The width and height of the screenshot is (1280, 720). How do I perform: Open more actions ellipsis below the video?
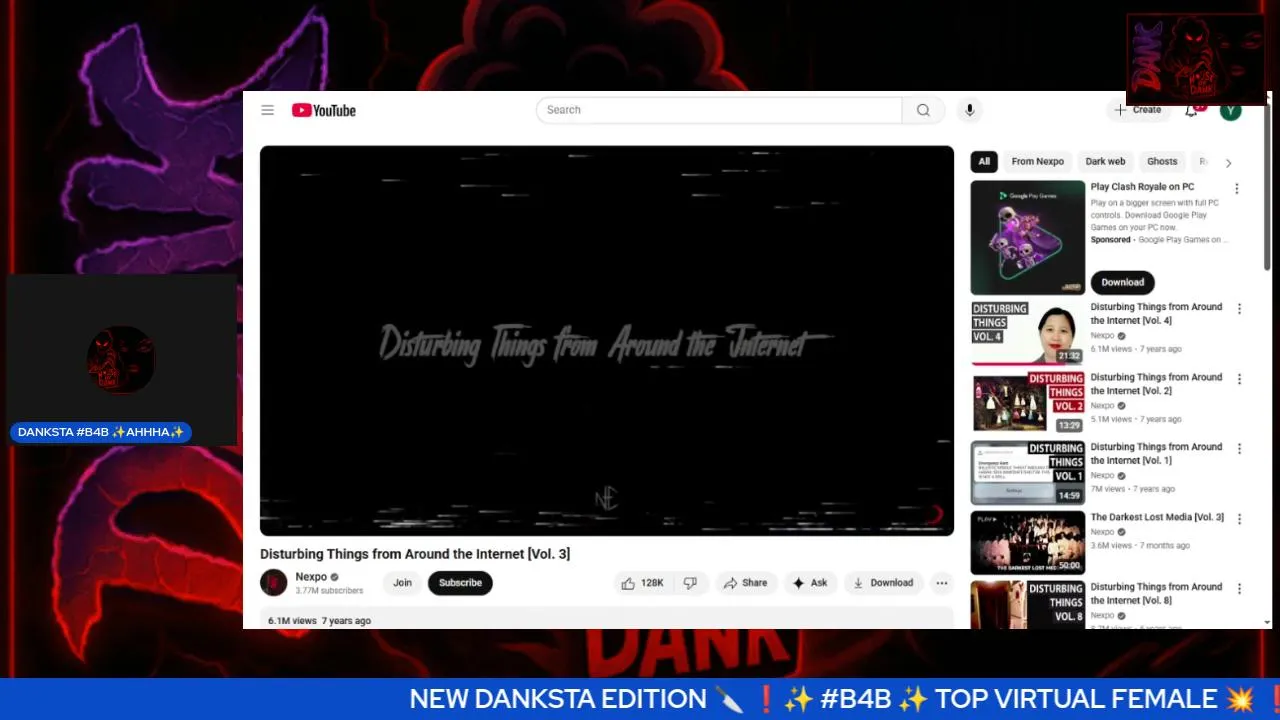[x=941, y=583]
